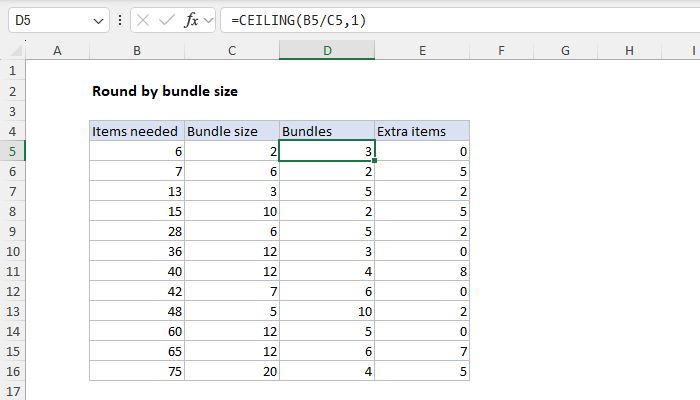Click Bundle size cell with value 20
This screenshot has height=400, width=700.
tap(232, 371)
